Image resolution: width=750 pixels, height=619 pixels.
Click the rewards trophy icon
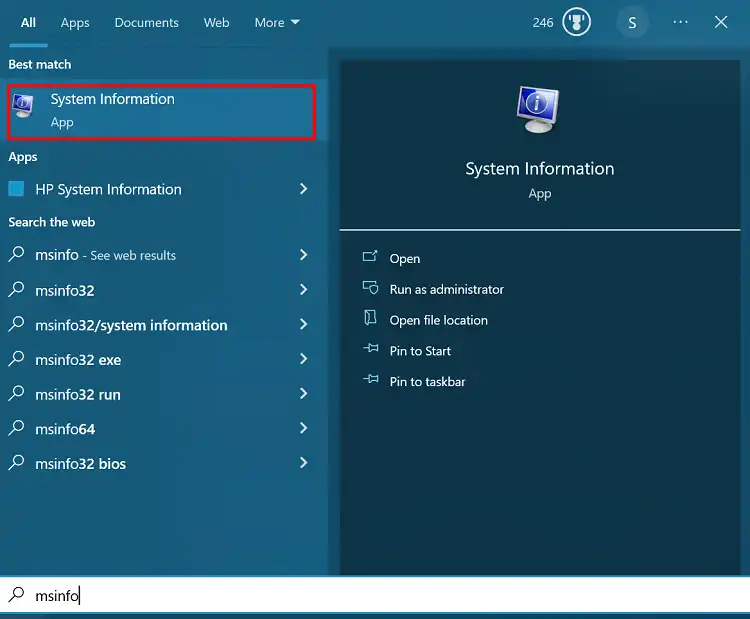576,22
